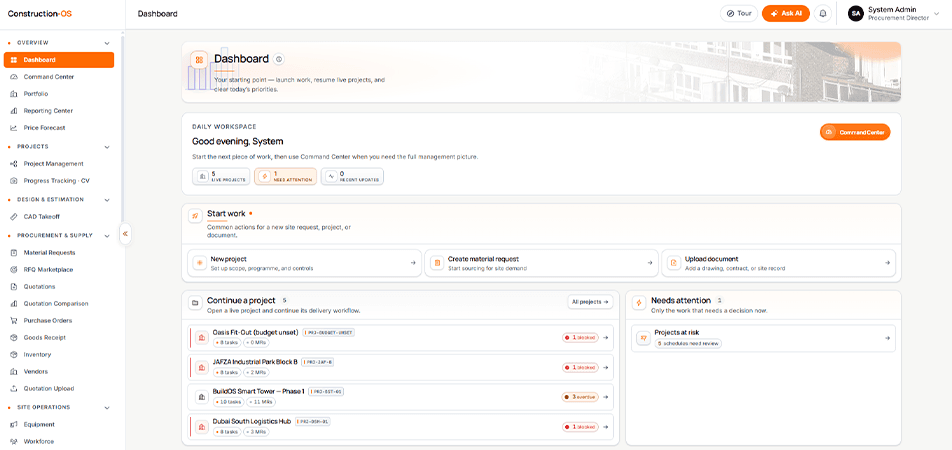Screen dimensions: 952x450
Task: Navigate to Vendors label in sidebar
Action: pyautogui.click(x=36, y=372)
